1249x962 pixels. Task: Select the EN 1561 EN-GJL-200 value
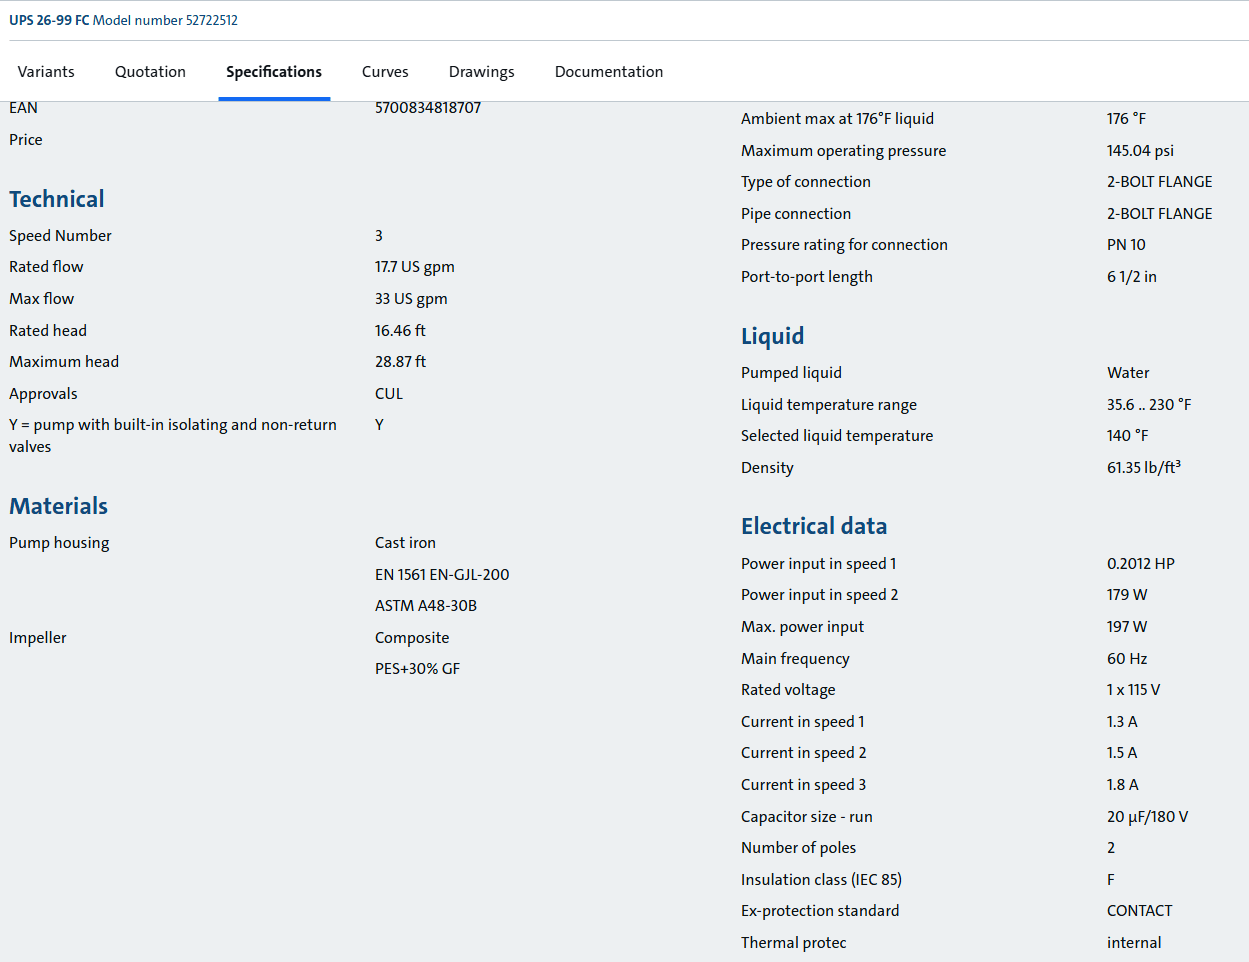(442, 575)
